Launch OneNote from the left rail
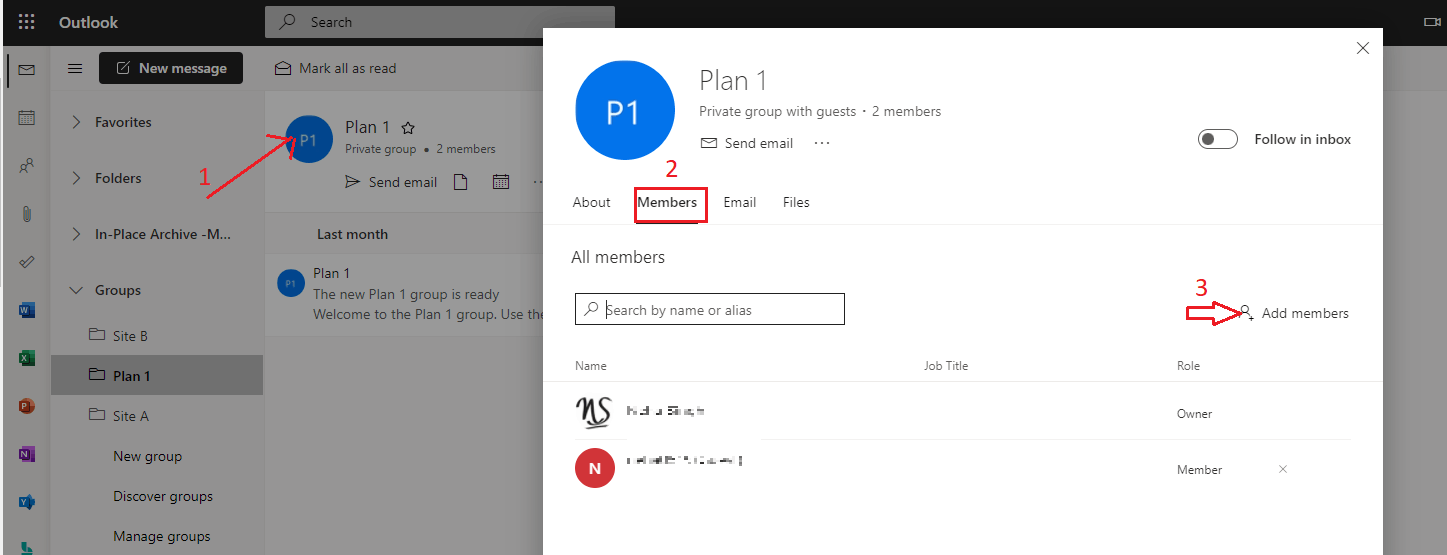 [x=27, y=454]
